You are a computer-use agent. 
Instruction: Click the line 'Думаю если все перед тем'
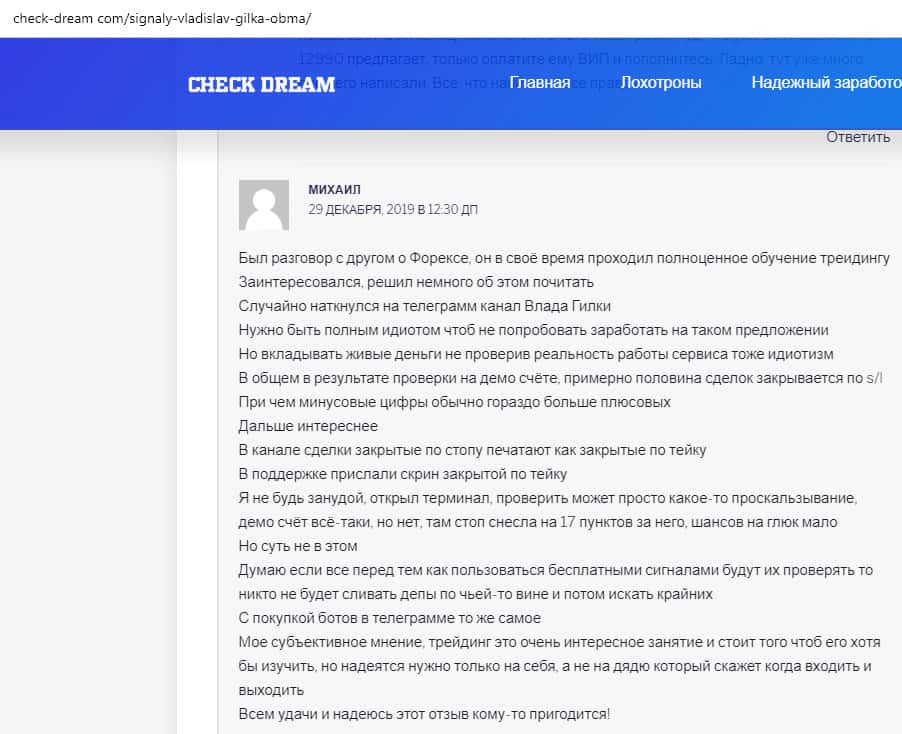[x=556, y=571]
